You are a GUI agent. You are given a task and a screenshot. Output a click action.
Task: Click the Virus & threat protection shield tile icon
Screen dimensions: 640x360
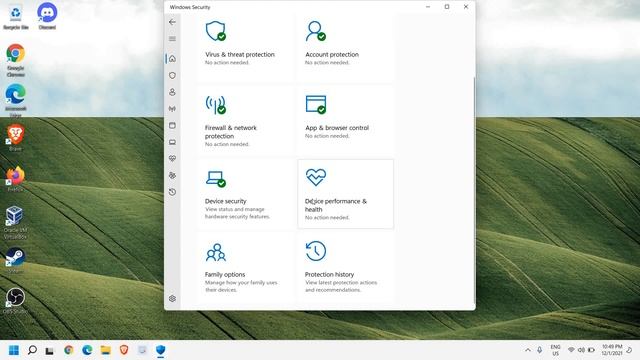[216, 31]
